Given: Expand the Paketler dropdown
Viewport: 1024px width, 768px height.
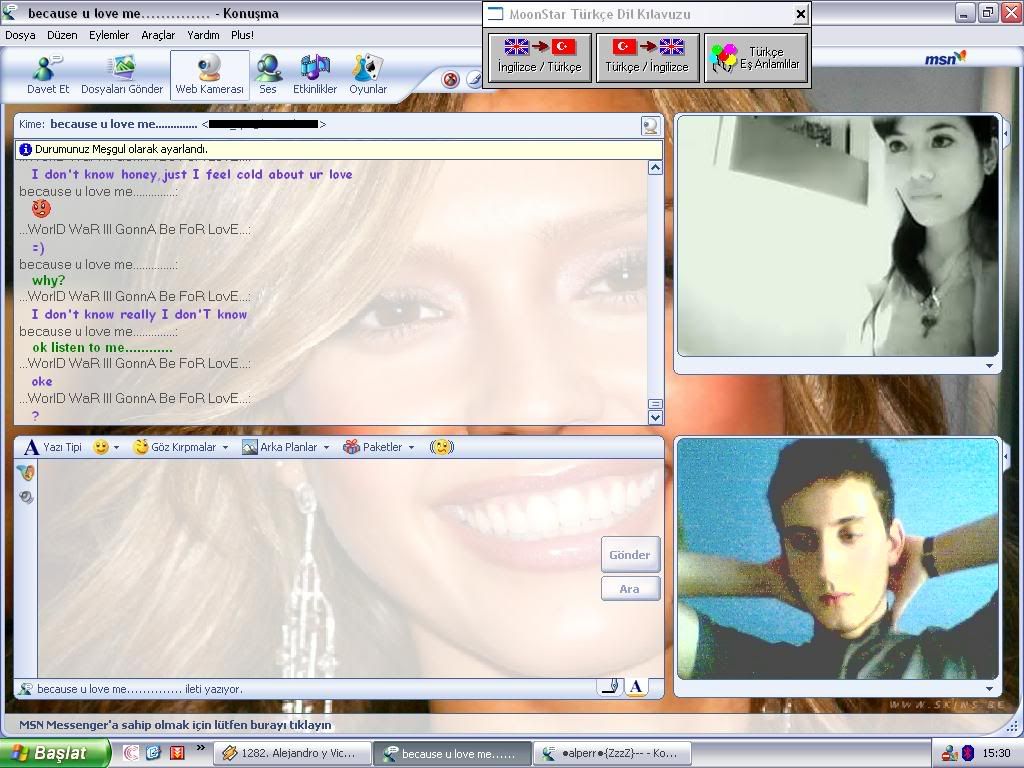Looking at the screenshot, I should pyautogui.click(x=379, y=447).
